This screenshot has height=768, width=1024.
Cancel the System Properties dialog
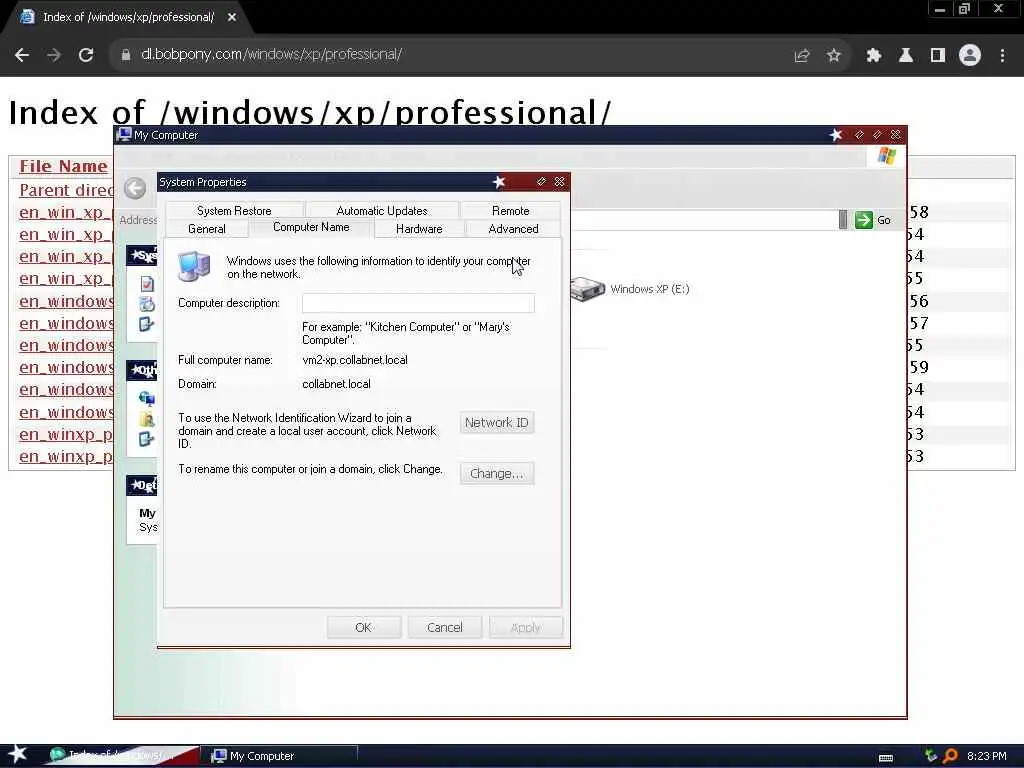pyautogui.click(x=445, y=628)
